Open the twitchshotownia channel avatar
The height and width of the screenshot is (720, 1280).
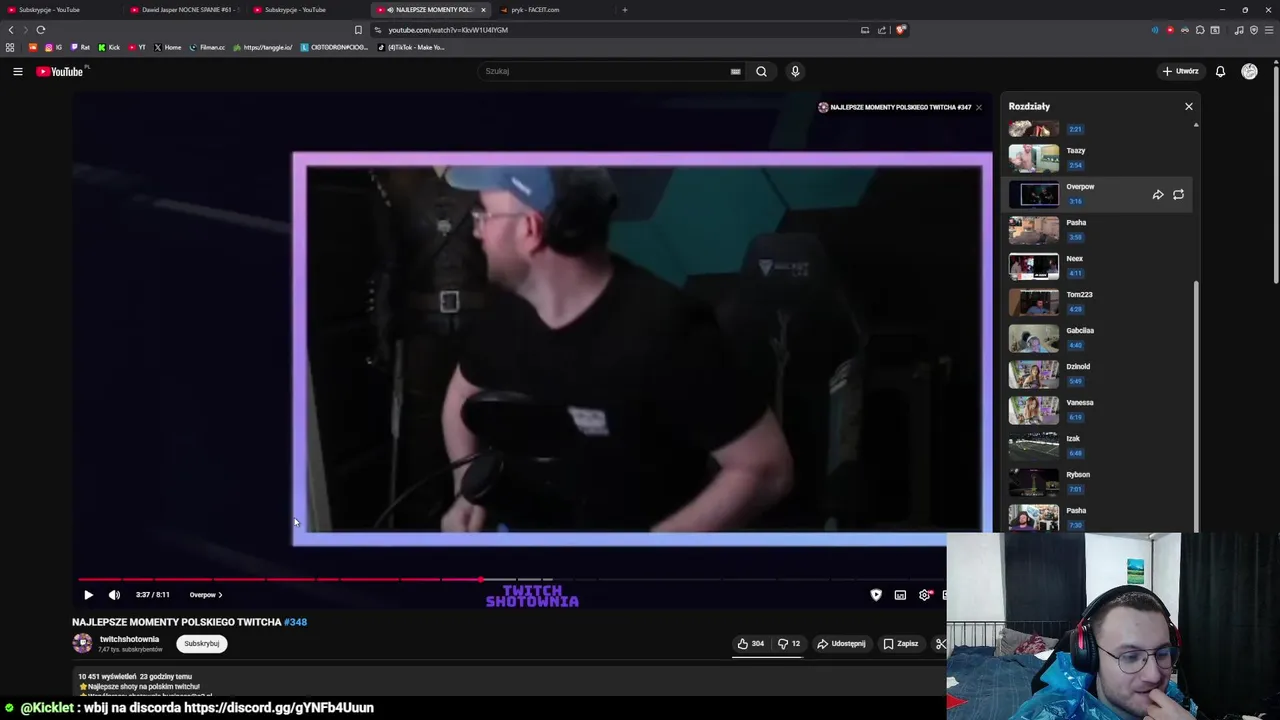(82, 644)
